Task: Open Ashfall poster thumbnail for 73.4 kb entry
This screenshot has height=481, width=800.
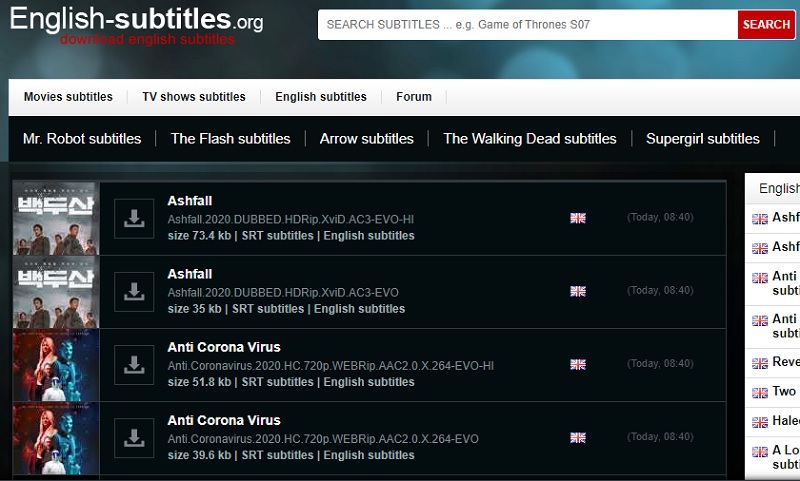Action: point(56,218)
